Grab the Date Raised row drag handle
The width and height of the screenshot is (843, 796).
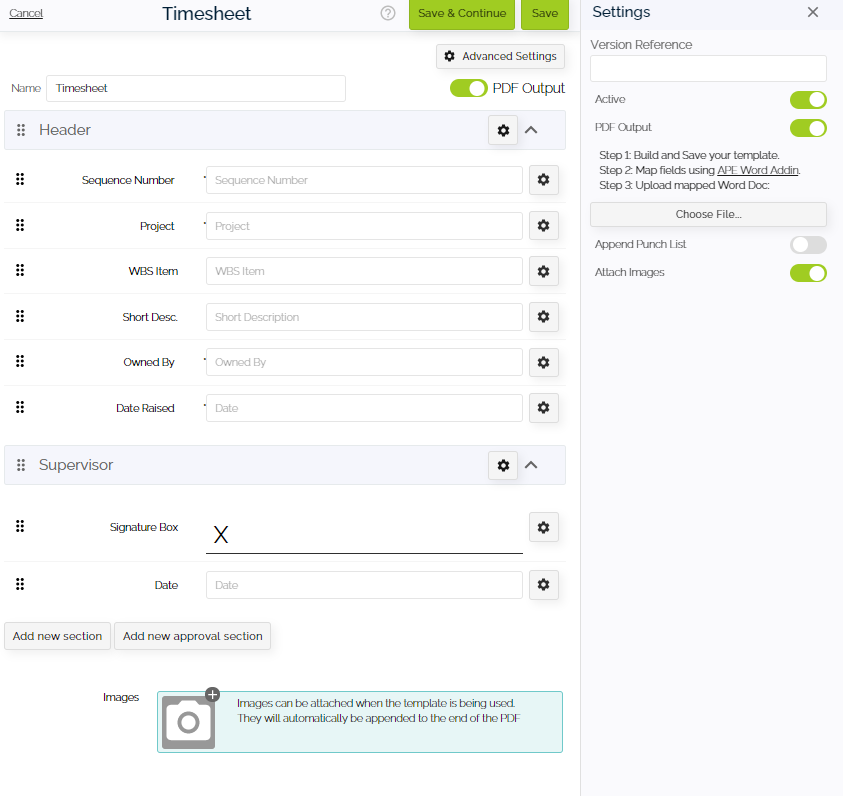click(20, 407)
